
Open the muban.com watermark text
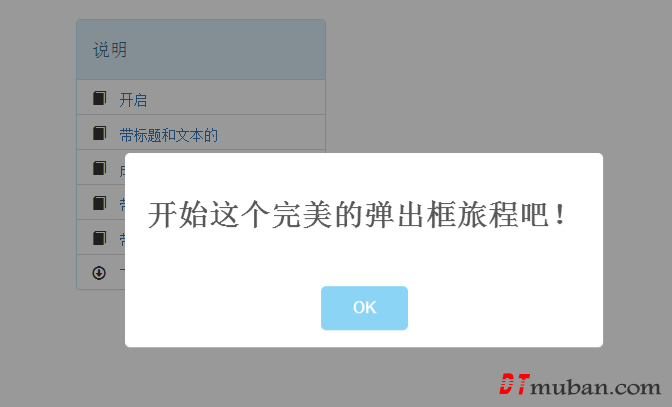point(596,387)
